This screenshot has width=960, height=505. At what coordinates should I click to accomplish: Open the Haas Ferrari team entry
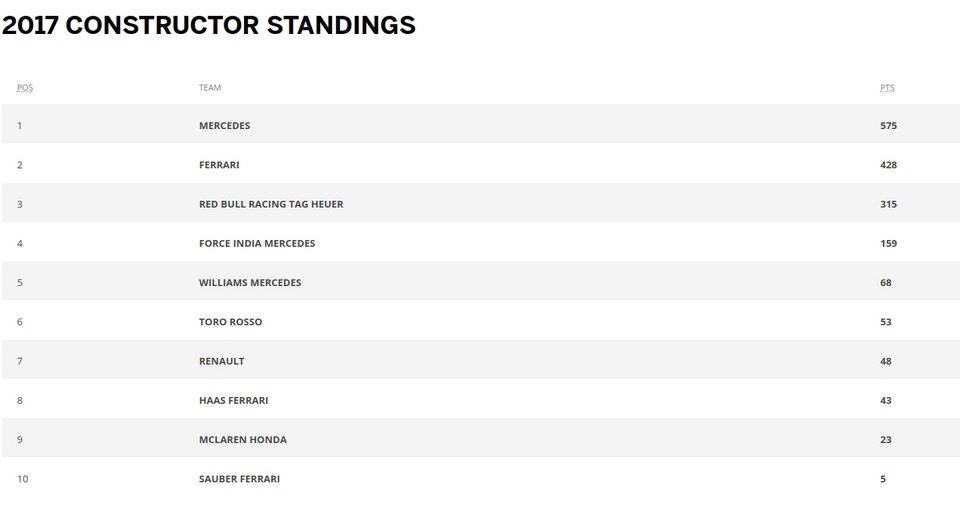pyautogui.click(x=233, y=400)
